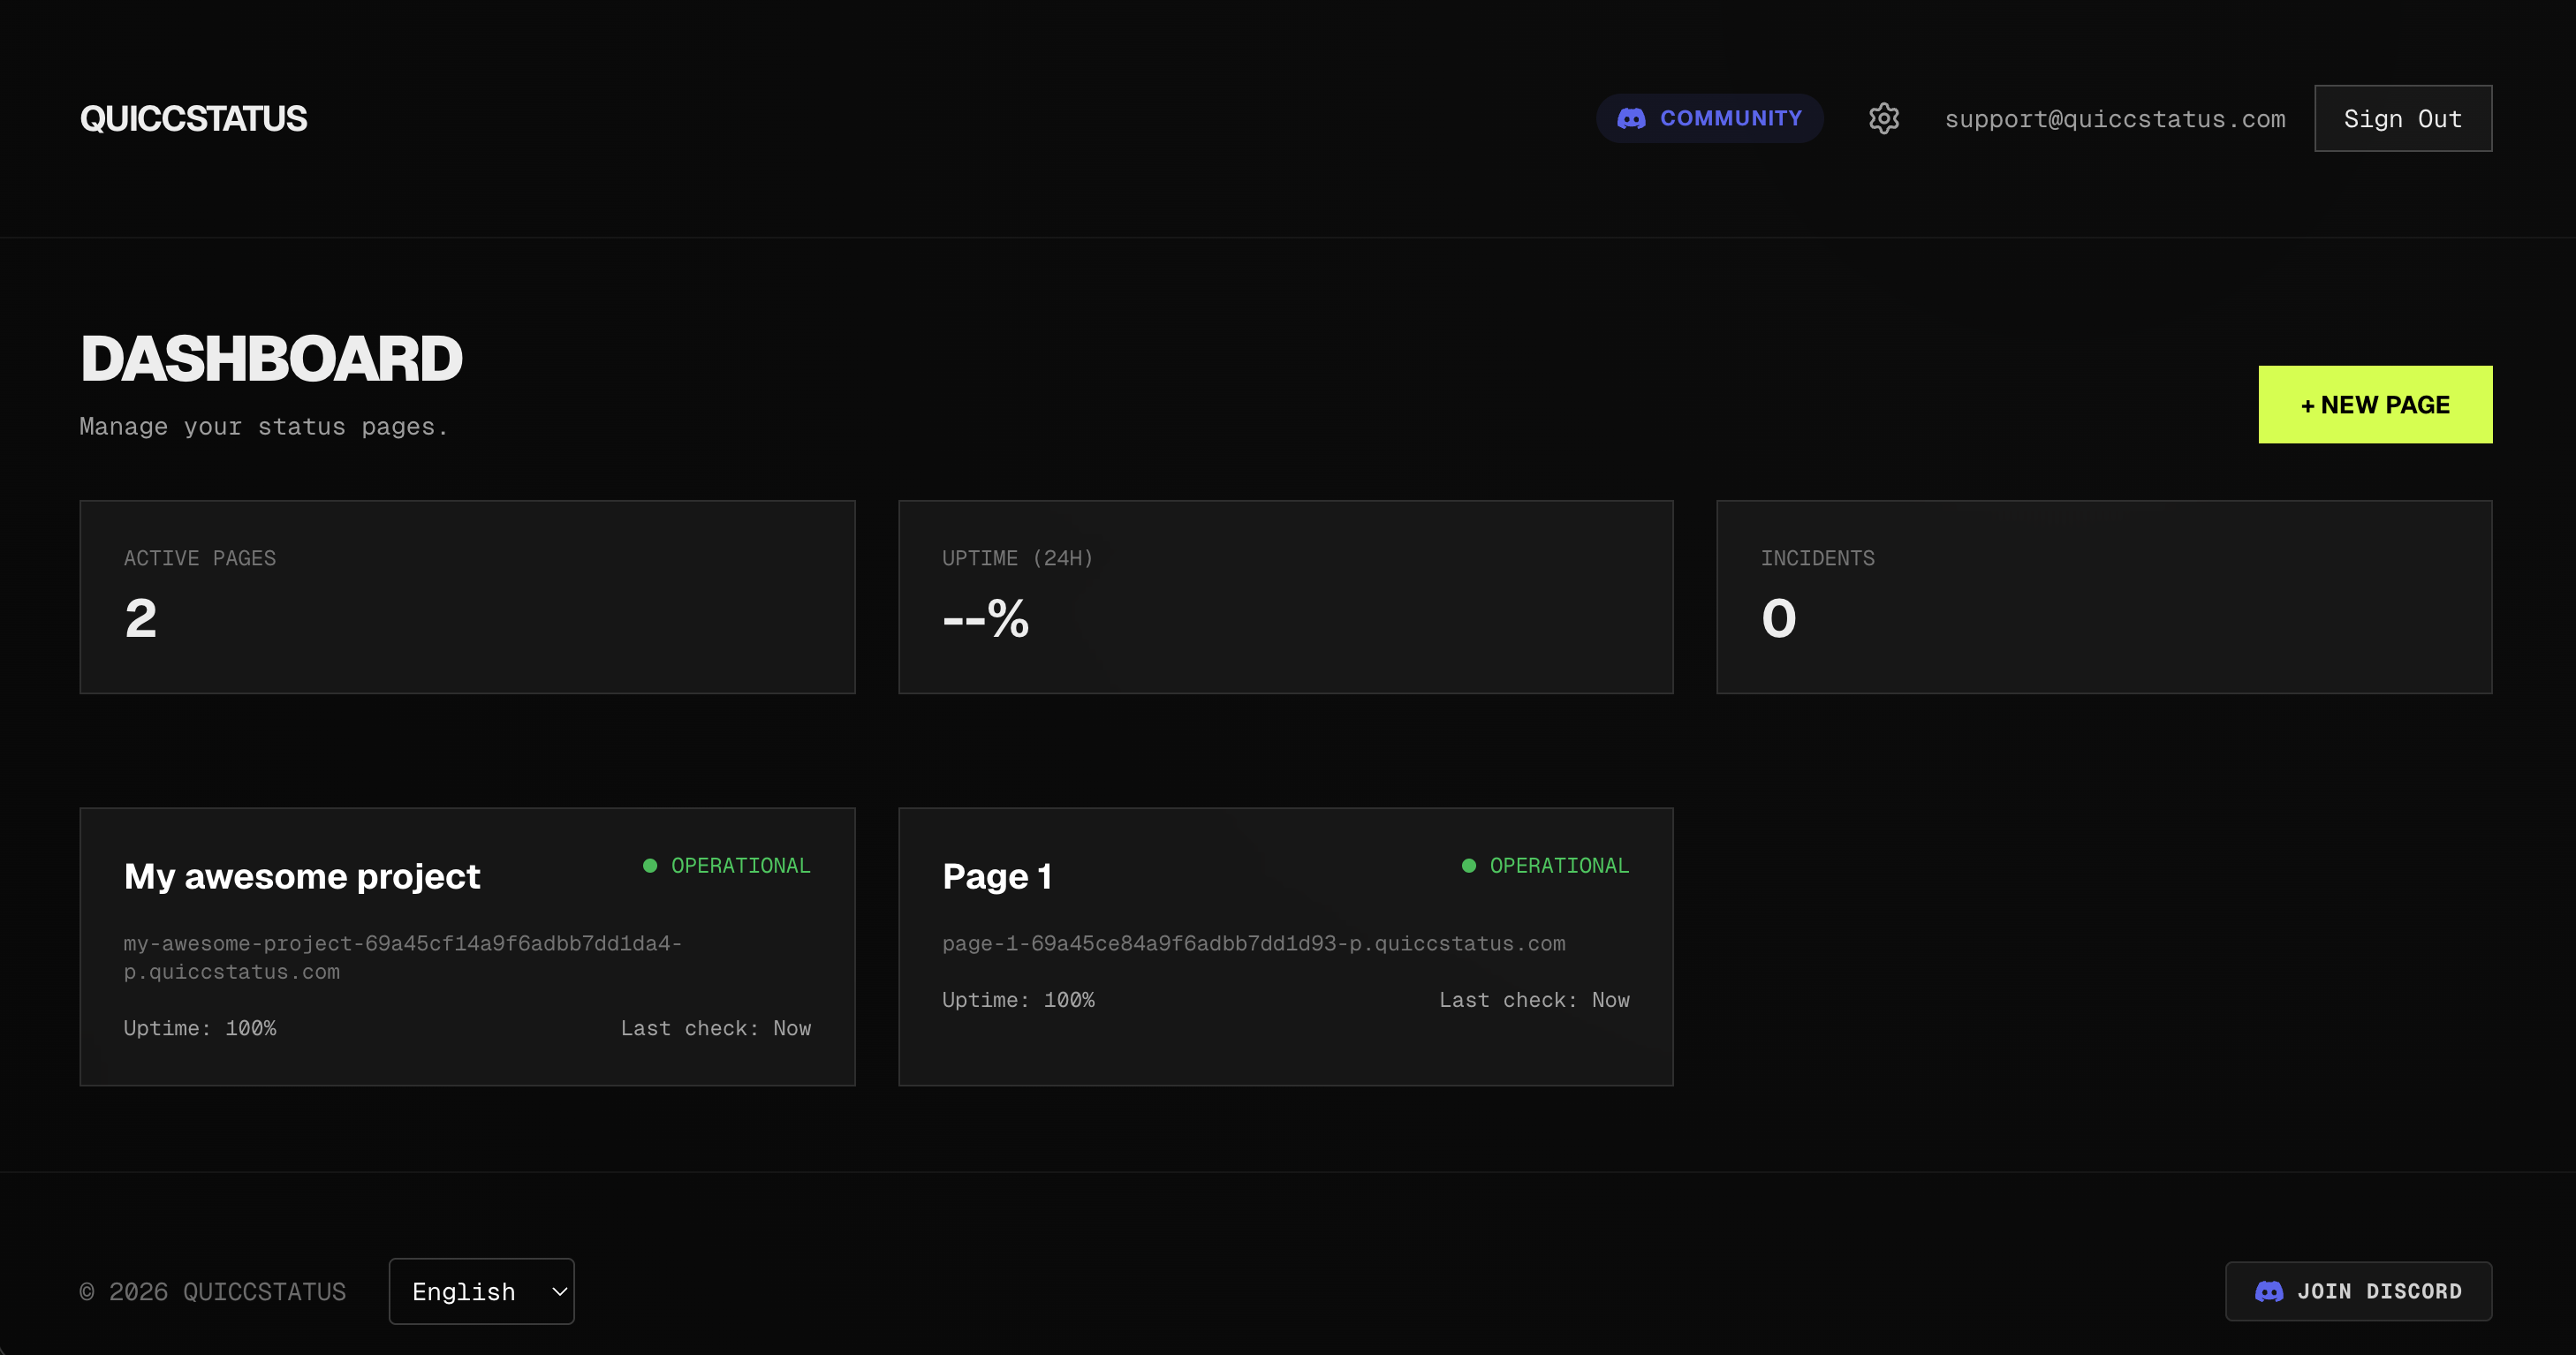Image resolution: width=2576 pixels, height=1355 pixels.
Task: Click the Uptime 100% indicator on Page 1
Action: point(1018,999)
